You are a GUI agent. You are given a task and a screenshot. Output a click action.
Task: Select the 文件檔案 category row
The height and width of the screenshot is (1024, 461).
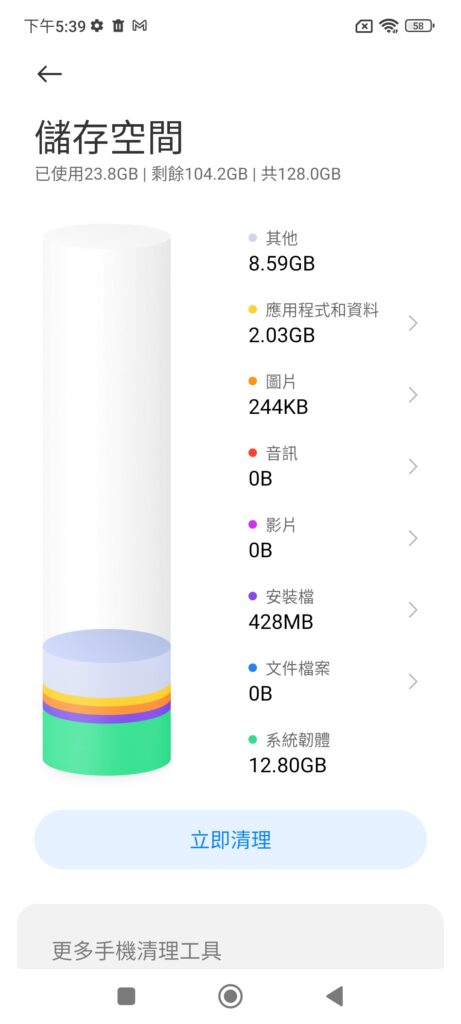click(x=333, y=681)
